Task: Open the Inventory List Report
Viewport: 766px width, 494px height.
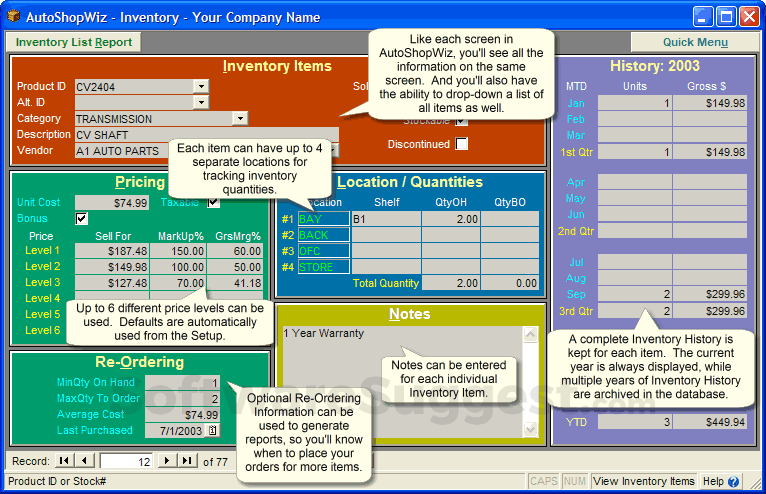Action: click(x=74, y=42)
